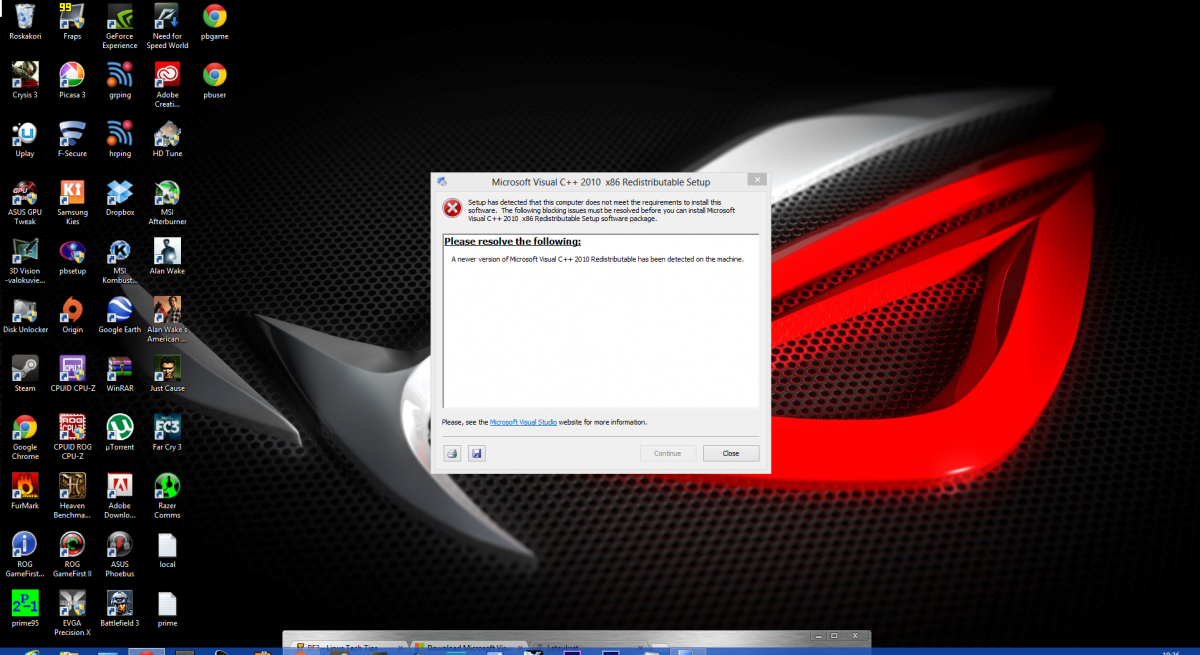The width and height of the screenshot is (1200, 655).
Task: Close the Setup dialog with the title bar X
Action: (x=757, y=180)
